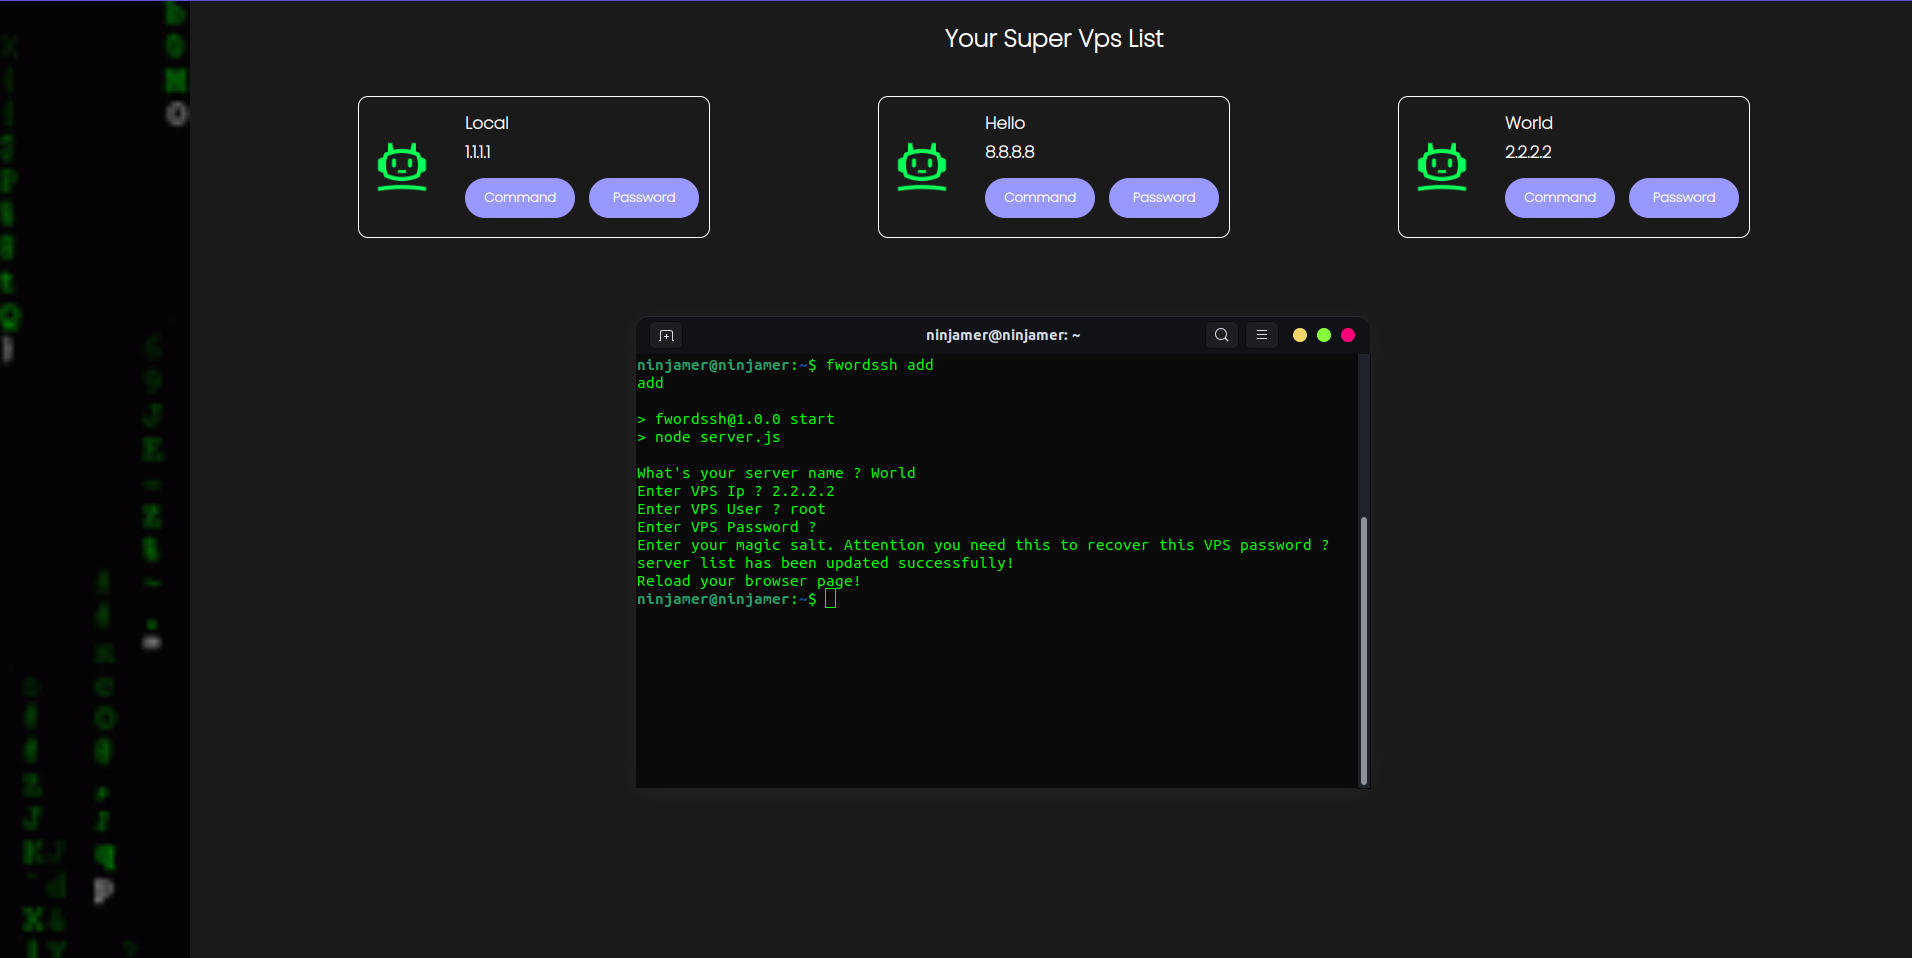Click the 'Enter VPS Ip ? 2.2.2.2' line
This screenshot has width=1912, height=958.
[736, 491]
